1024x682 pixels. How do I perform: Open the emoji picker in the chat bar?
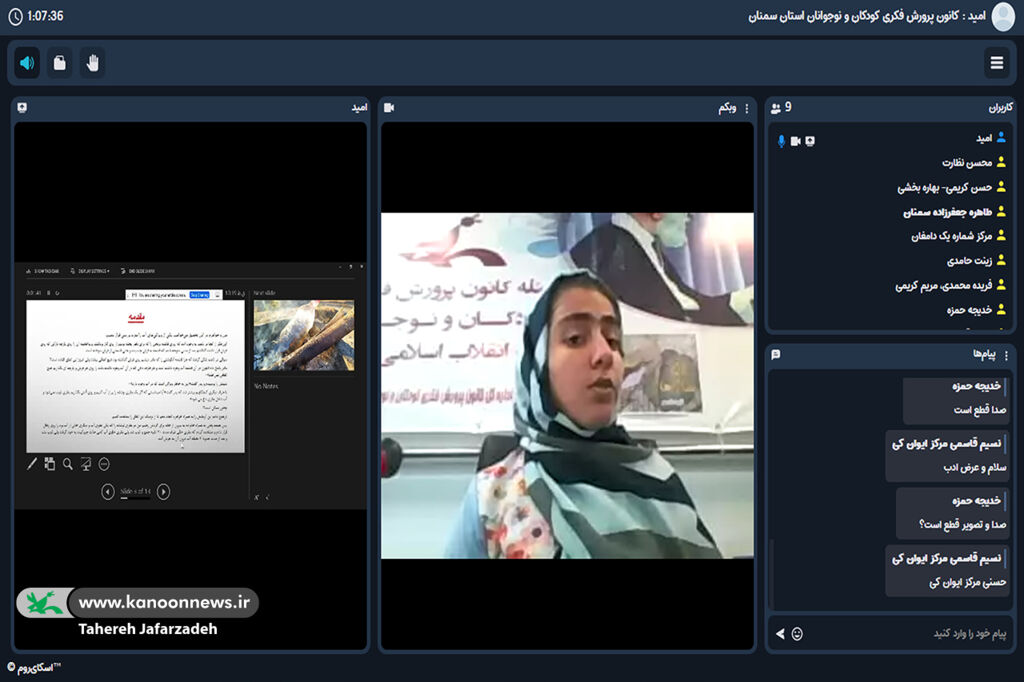pyautogui.click(x=797, y=633)
